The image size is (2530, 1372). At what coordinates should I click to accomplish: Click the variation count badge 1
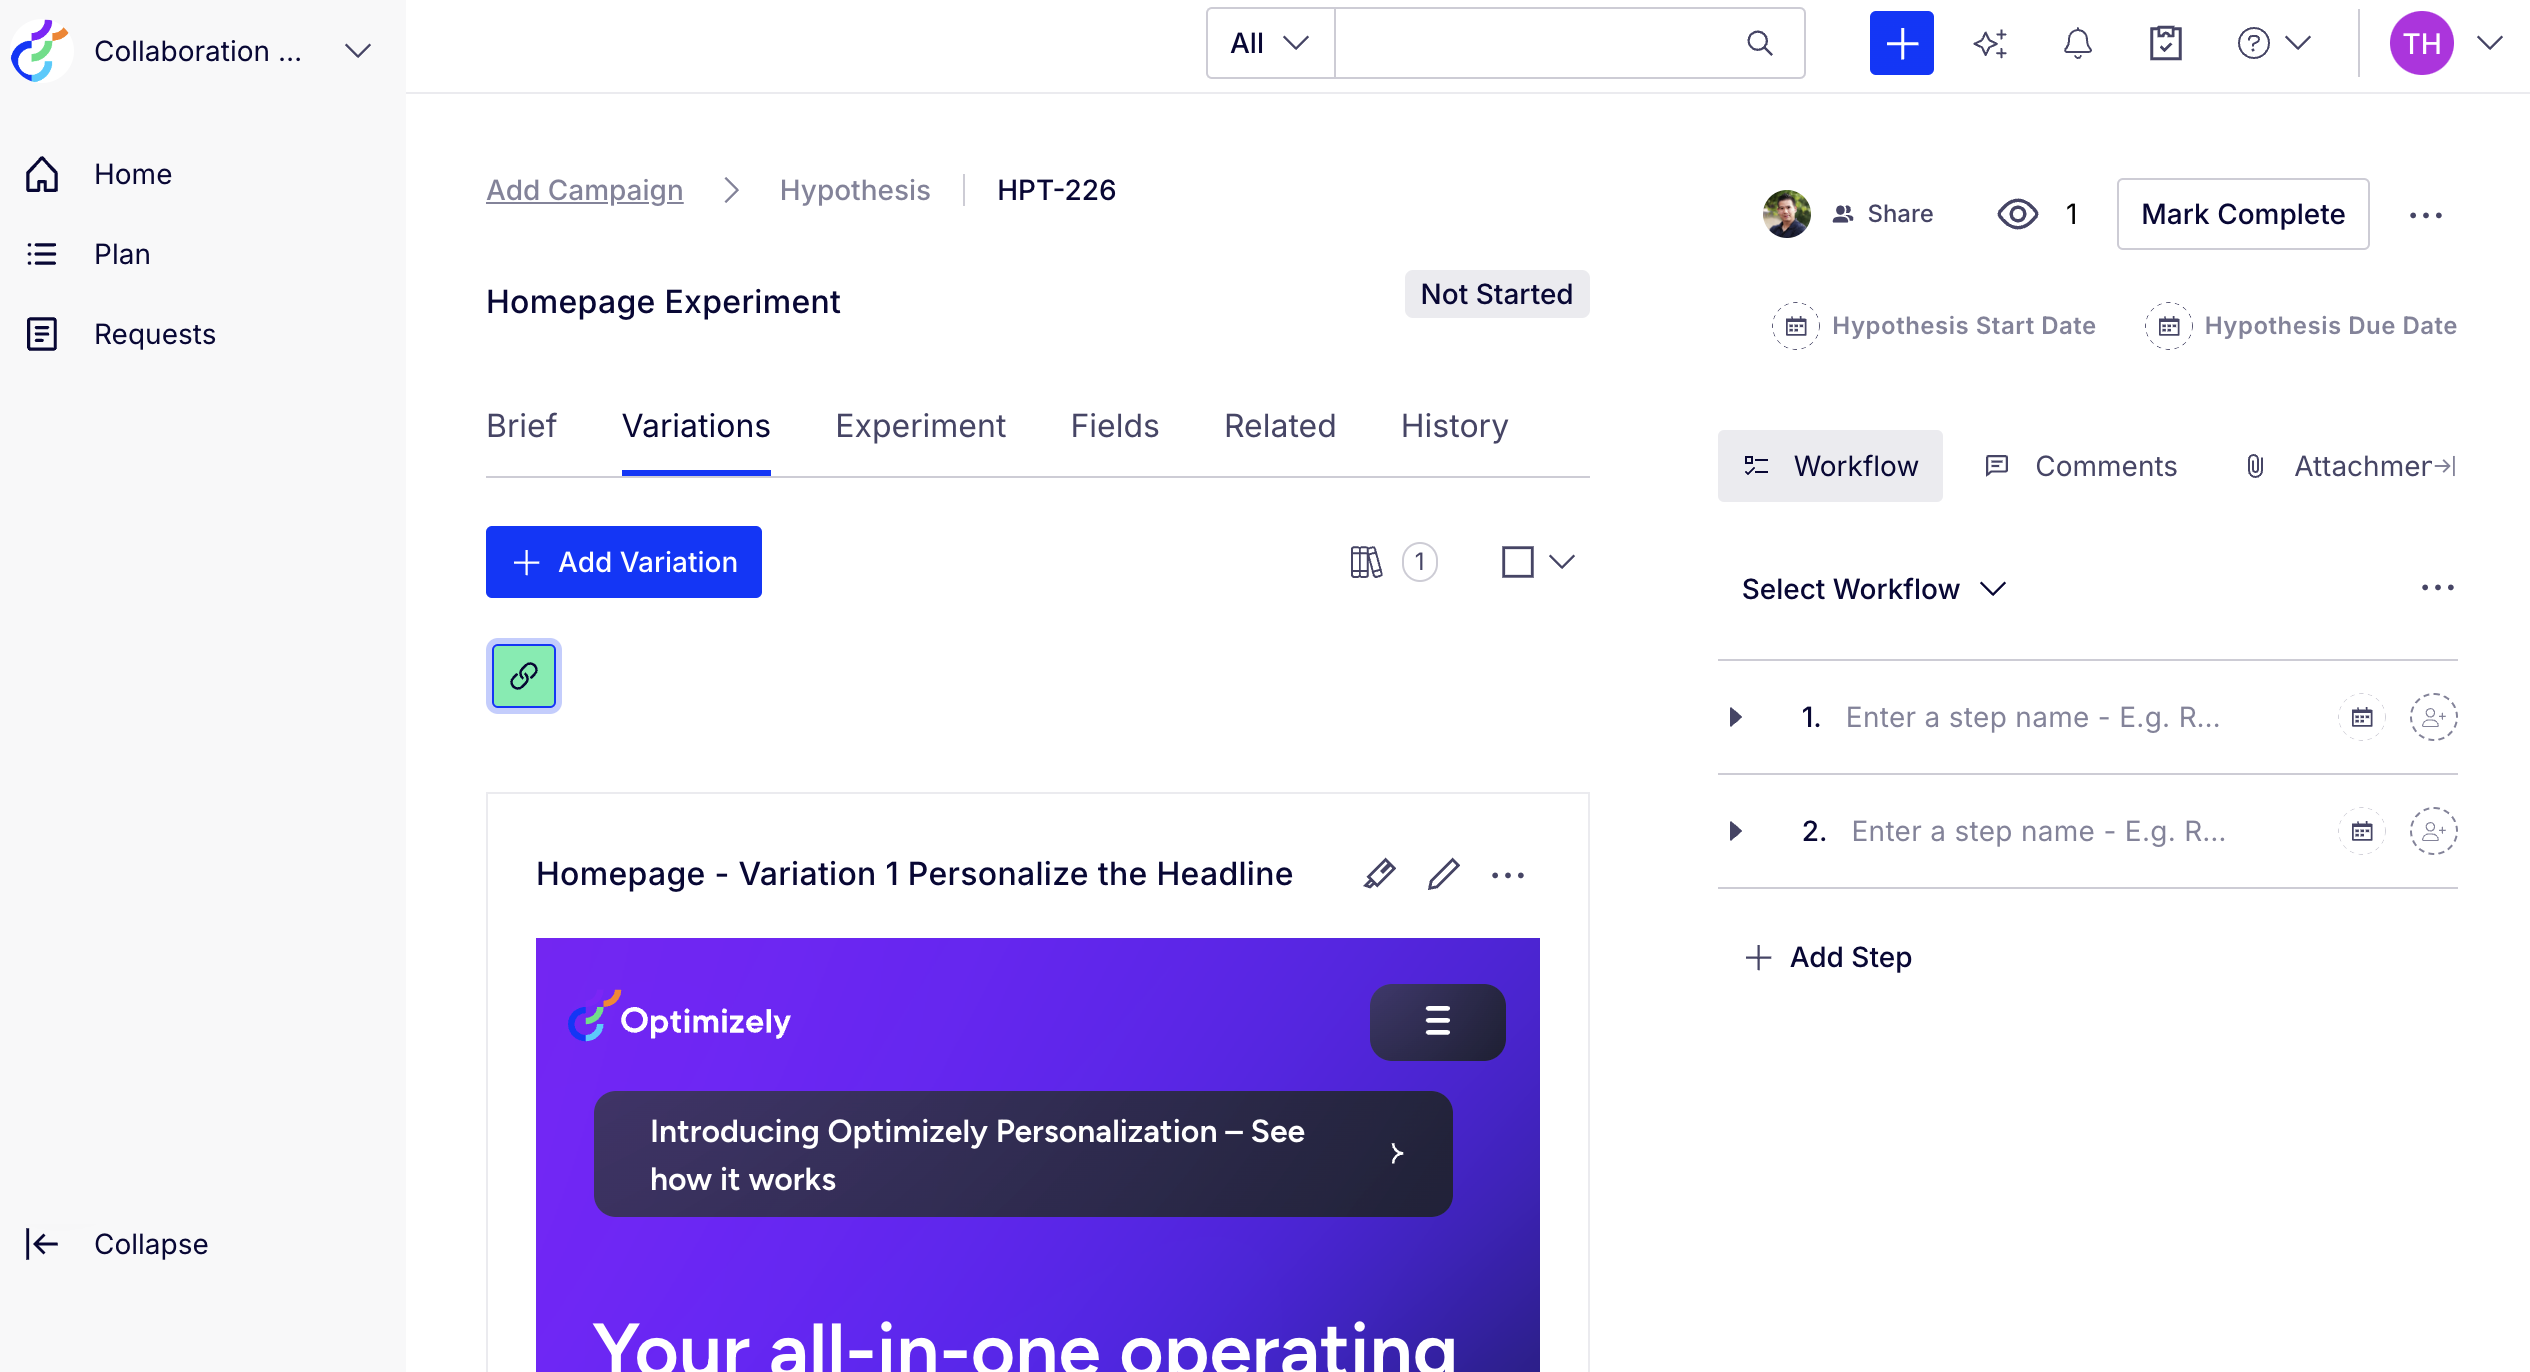point(1420,562)
